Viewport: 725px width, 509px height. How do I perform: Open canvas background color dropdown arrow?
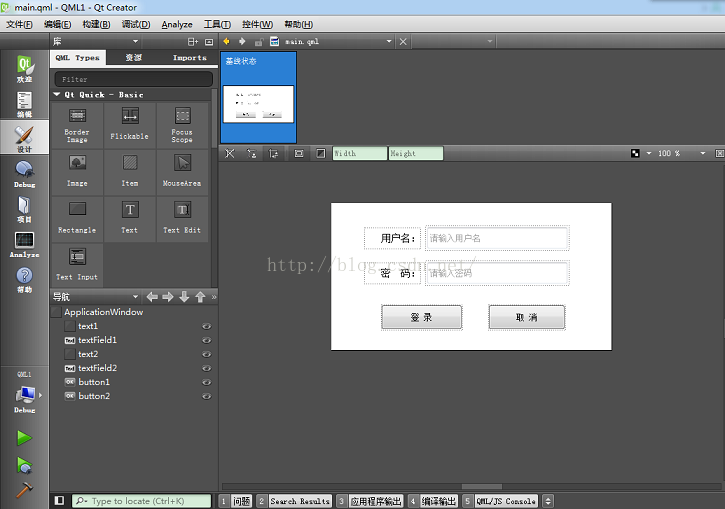[649, 153]
